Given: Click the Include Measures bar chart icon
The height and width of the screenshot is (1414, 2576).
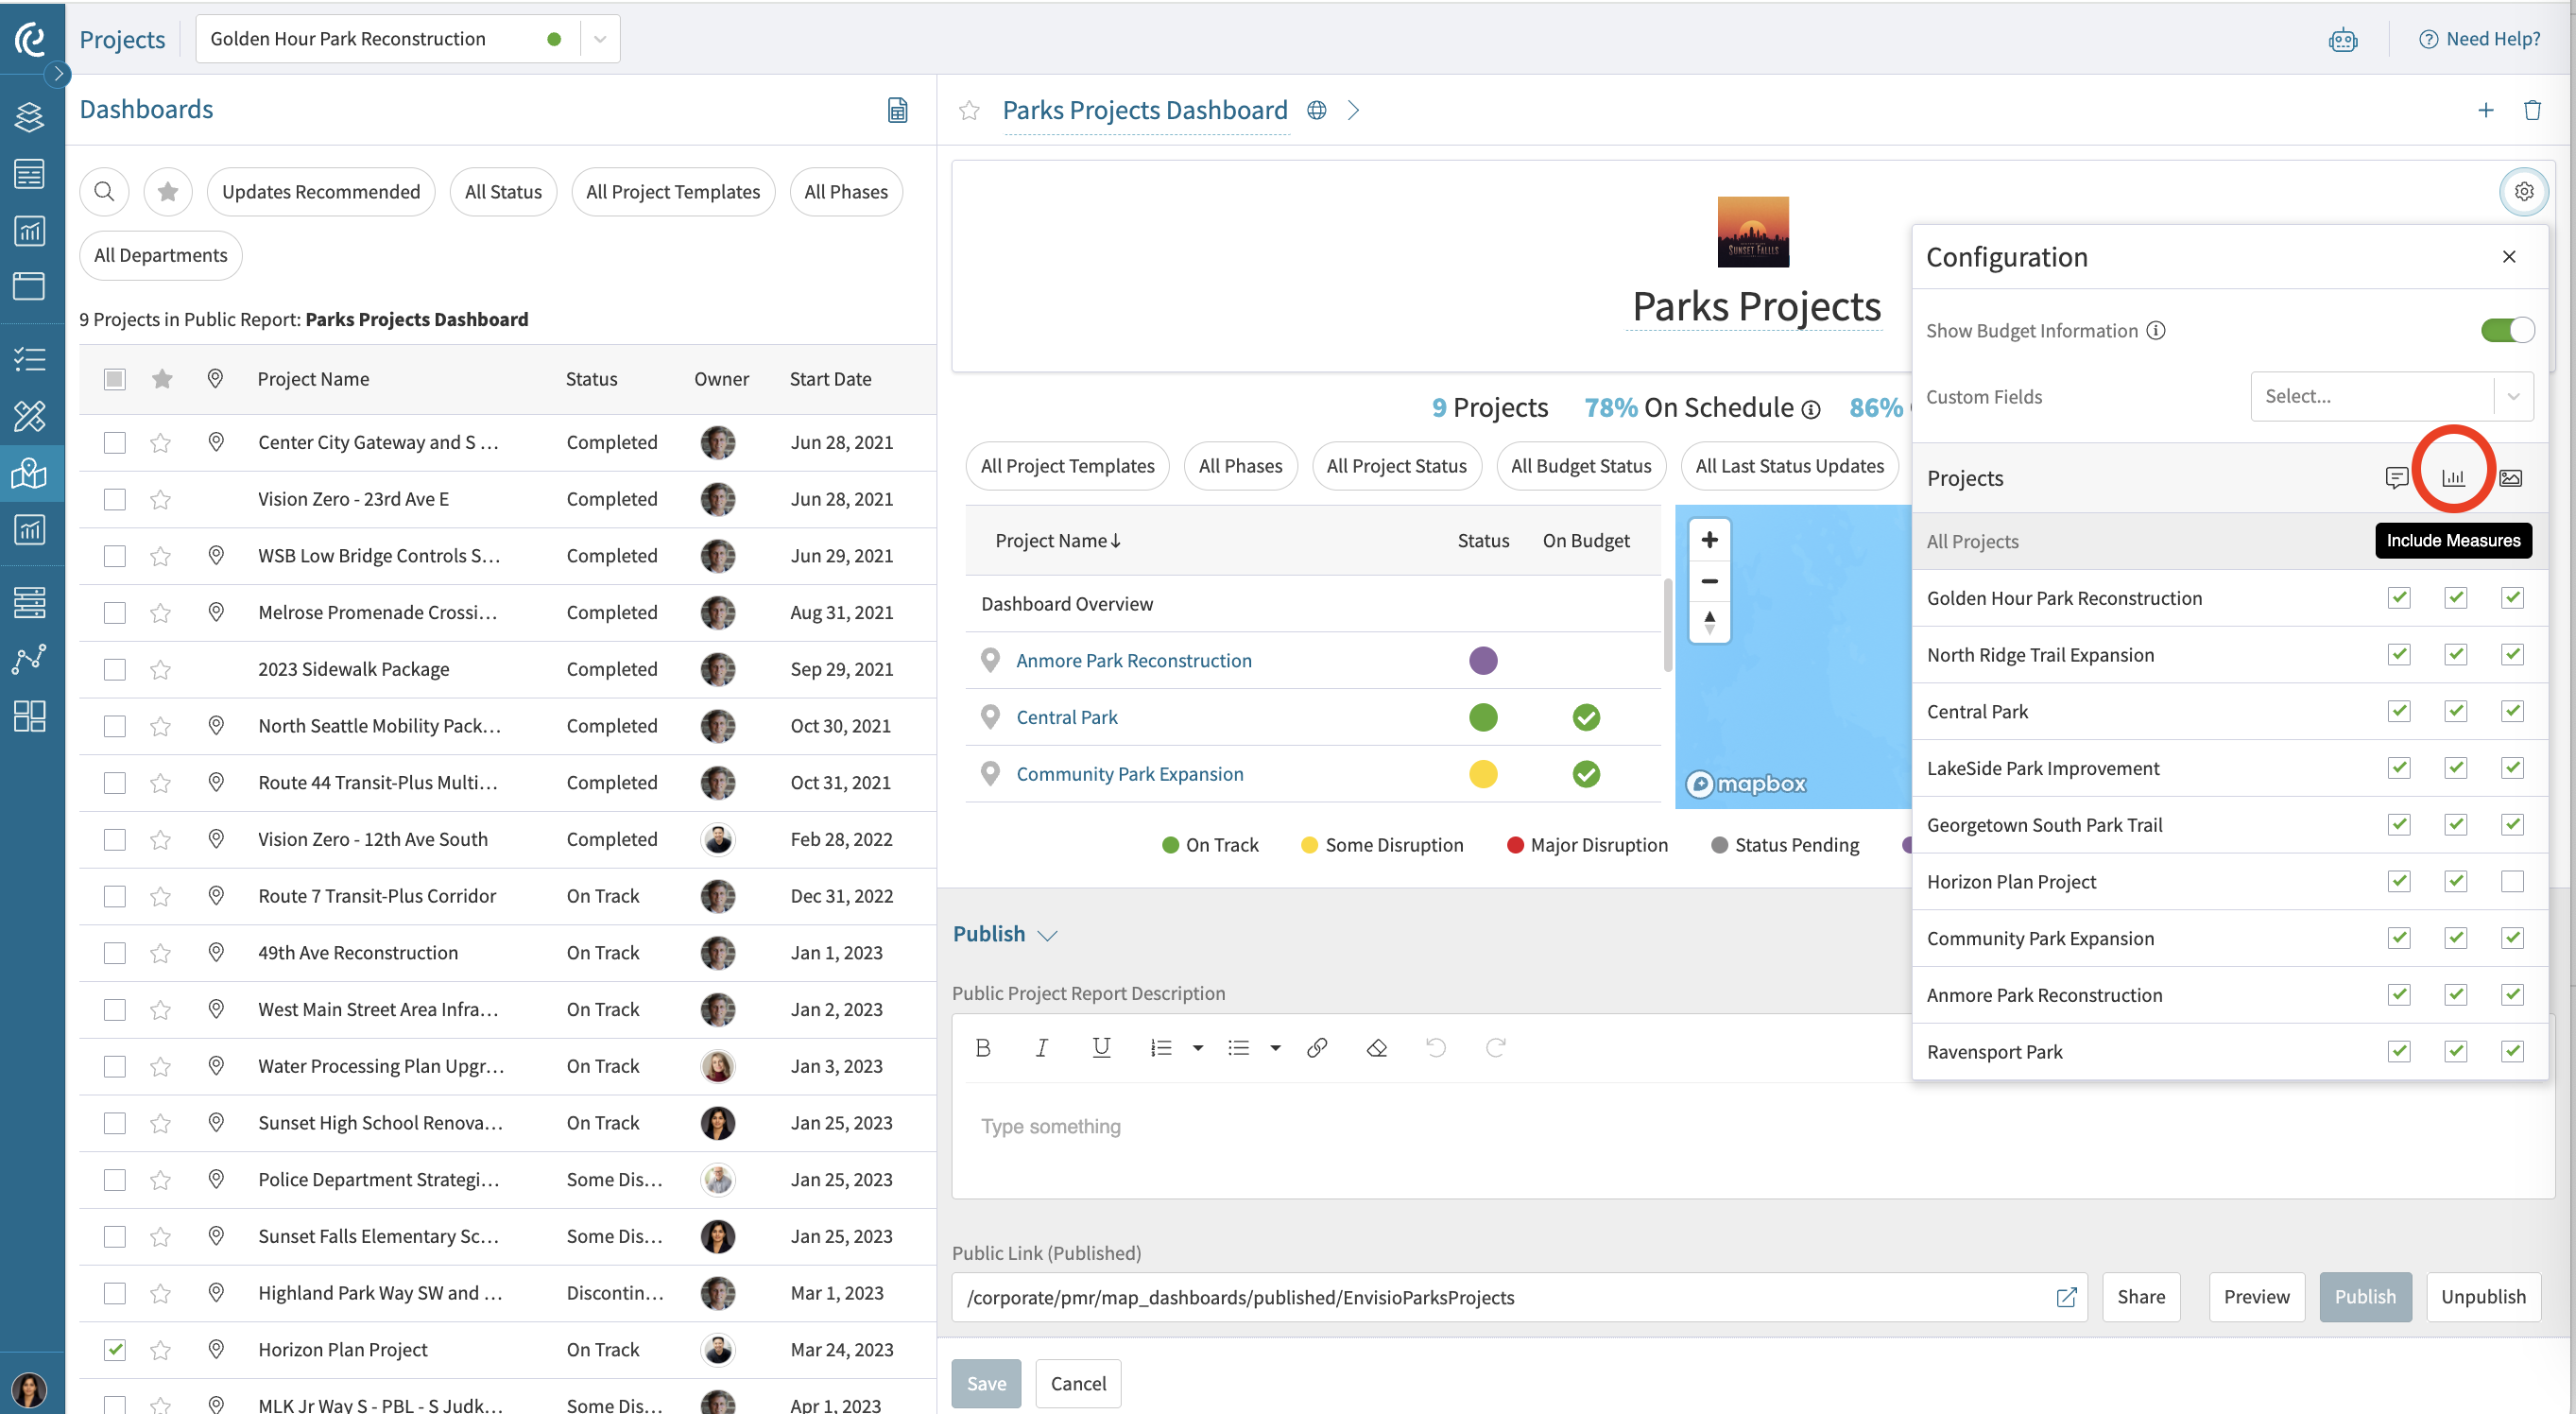Looking at the screenshot, I should point(2453,478).
